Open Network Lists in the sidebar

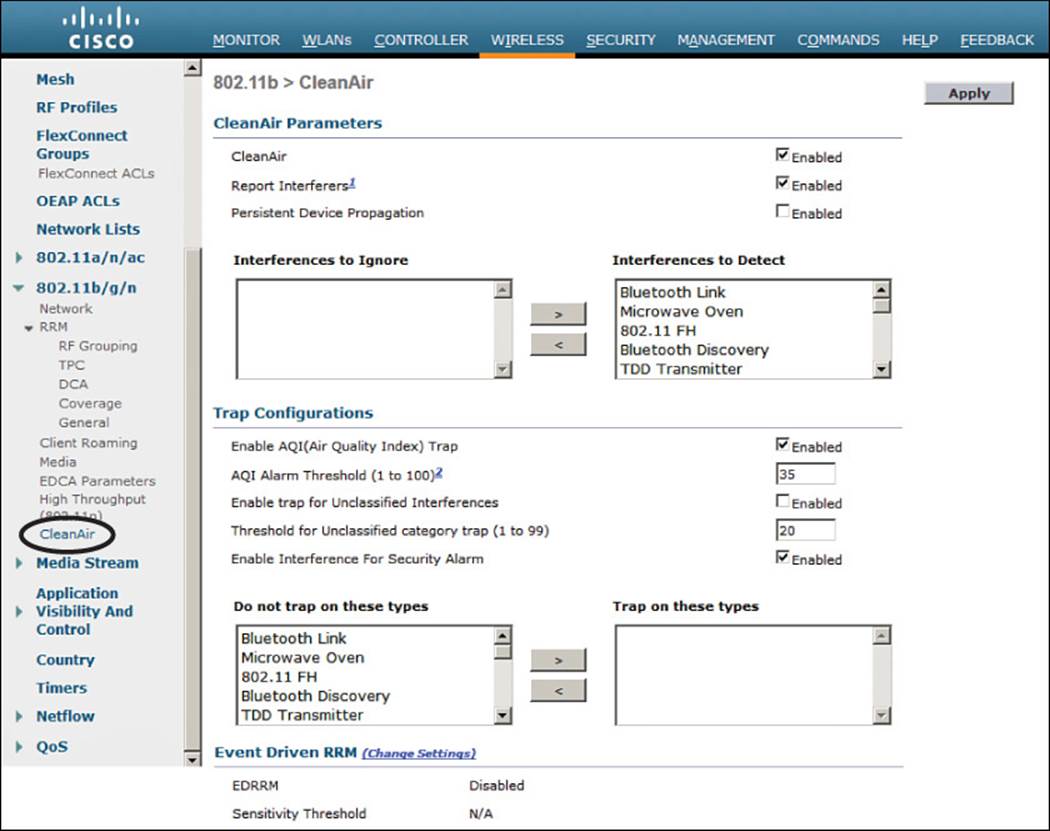click(x=88, y=229)
